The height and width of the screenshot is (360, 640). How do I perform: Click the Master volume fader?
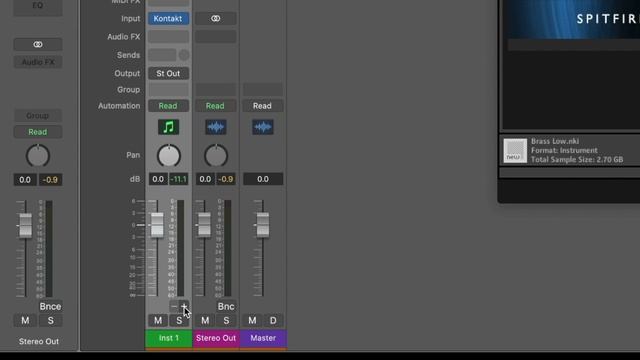(263, 224)
